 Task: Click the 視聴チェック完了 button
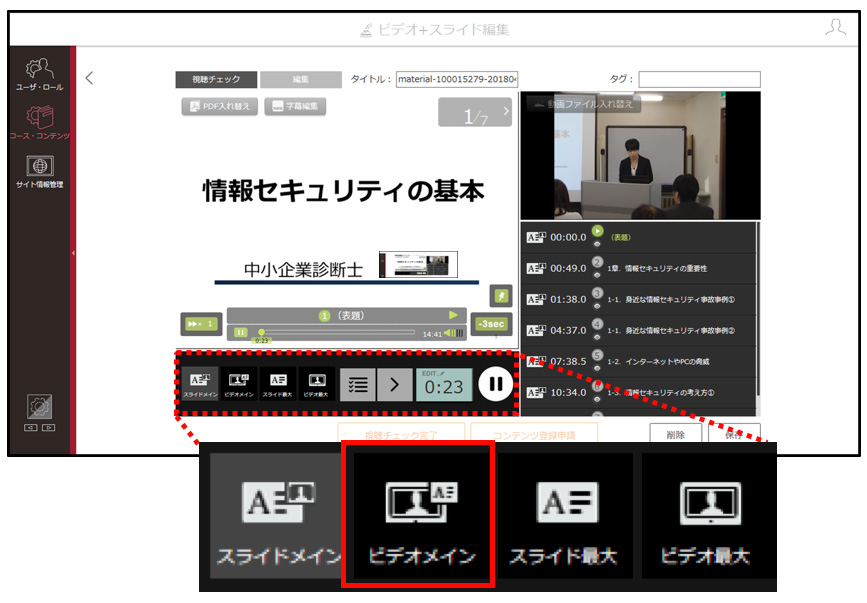point(401,435)
